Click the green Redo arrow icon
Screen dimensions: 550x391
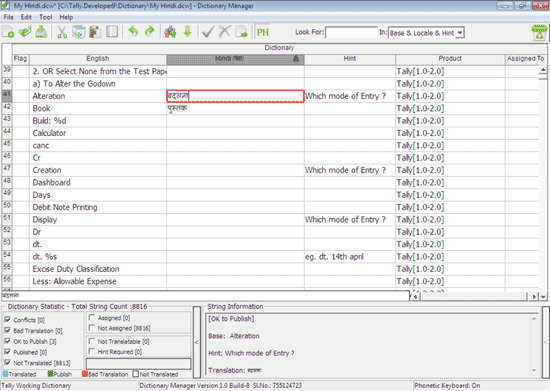[150, 32]
